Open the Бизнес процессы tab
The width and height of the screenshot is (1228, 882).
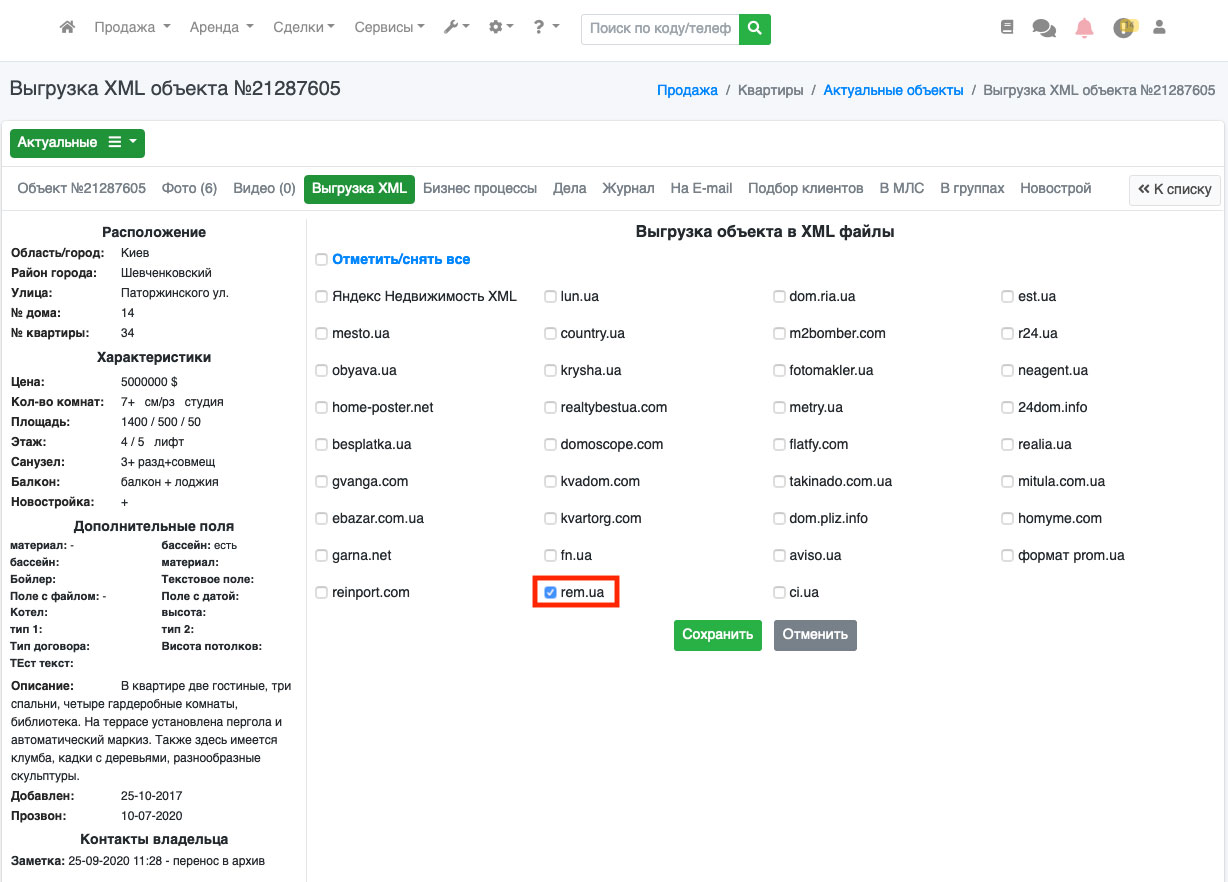point(479,188)
